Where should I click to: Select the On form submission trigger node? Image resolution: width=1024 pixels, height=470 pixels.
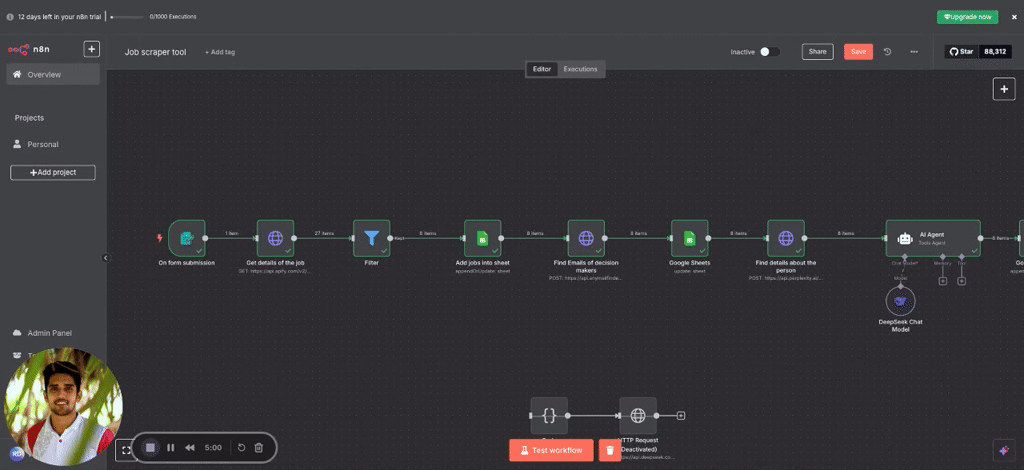tap(187, 238)
